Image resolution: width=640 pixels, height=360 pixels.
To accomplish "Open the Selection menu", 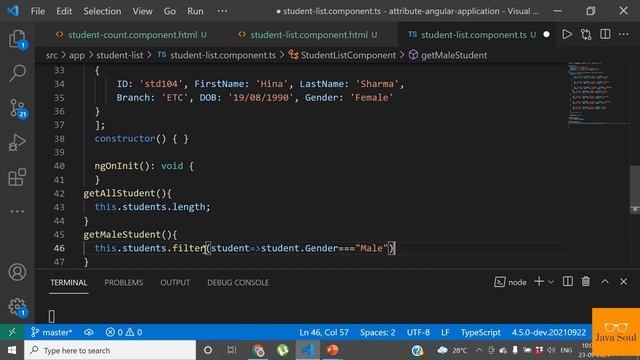I will pyautogui.click(x=102, y=11).
